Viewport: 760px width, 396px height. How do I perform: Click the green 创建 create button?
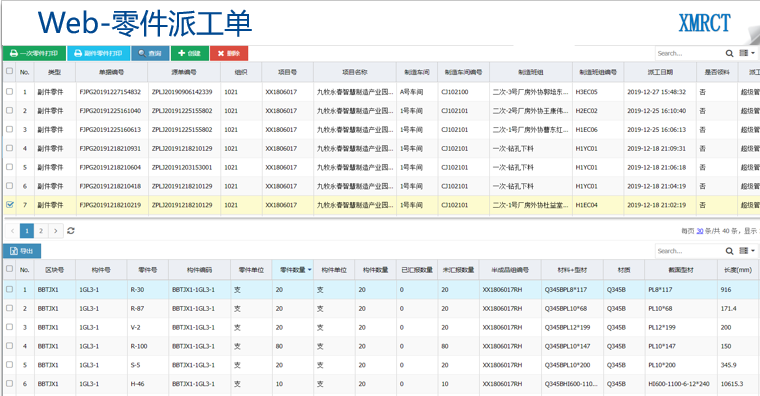click(x=190, y=53)
